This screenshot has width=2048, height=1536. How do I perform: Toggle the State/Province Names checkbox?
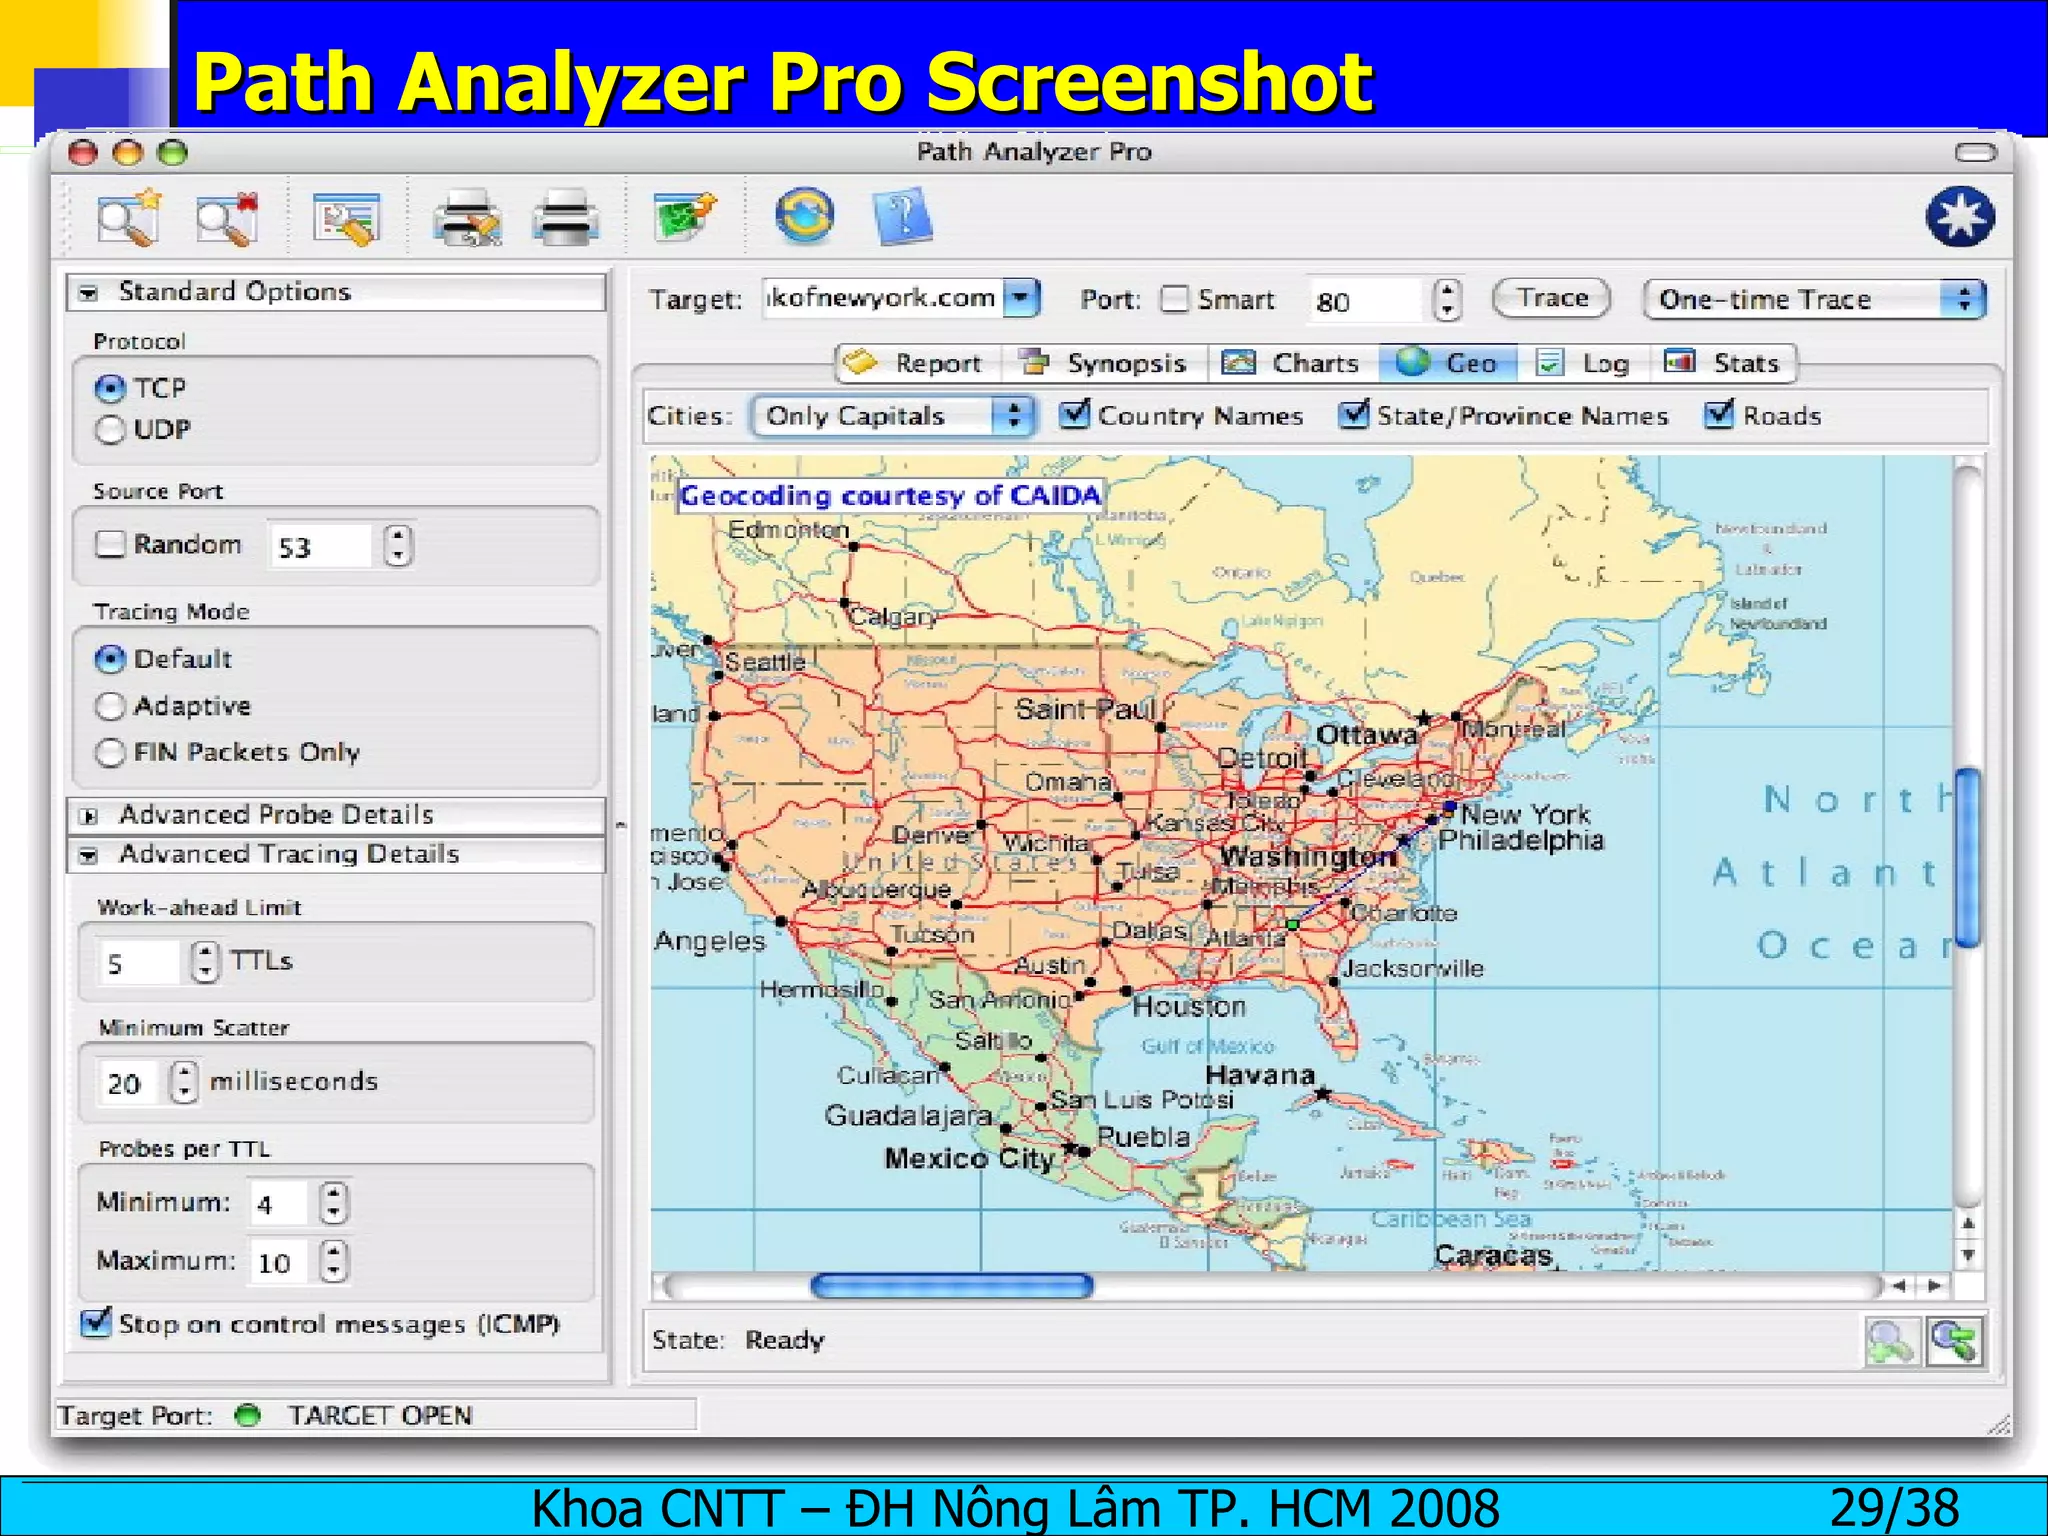tap(1353, 414)
